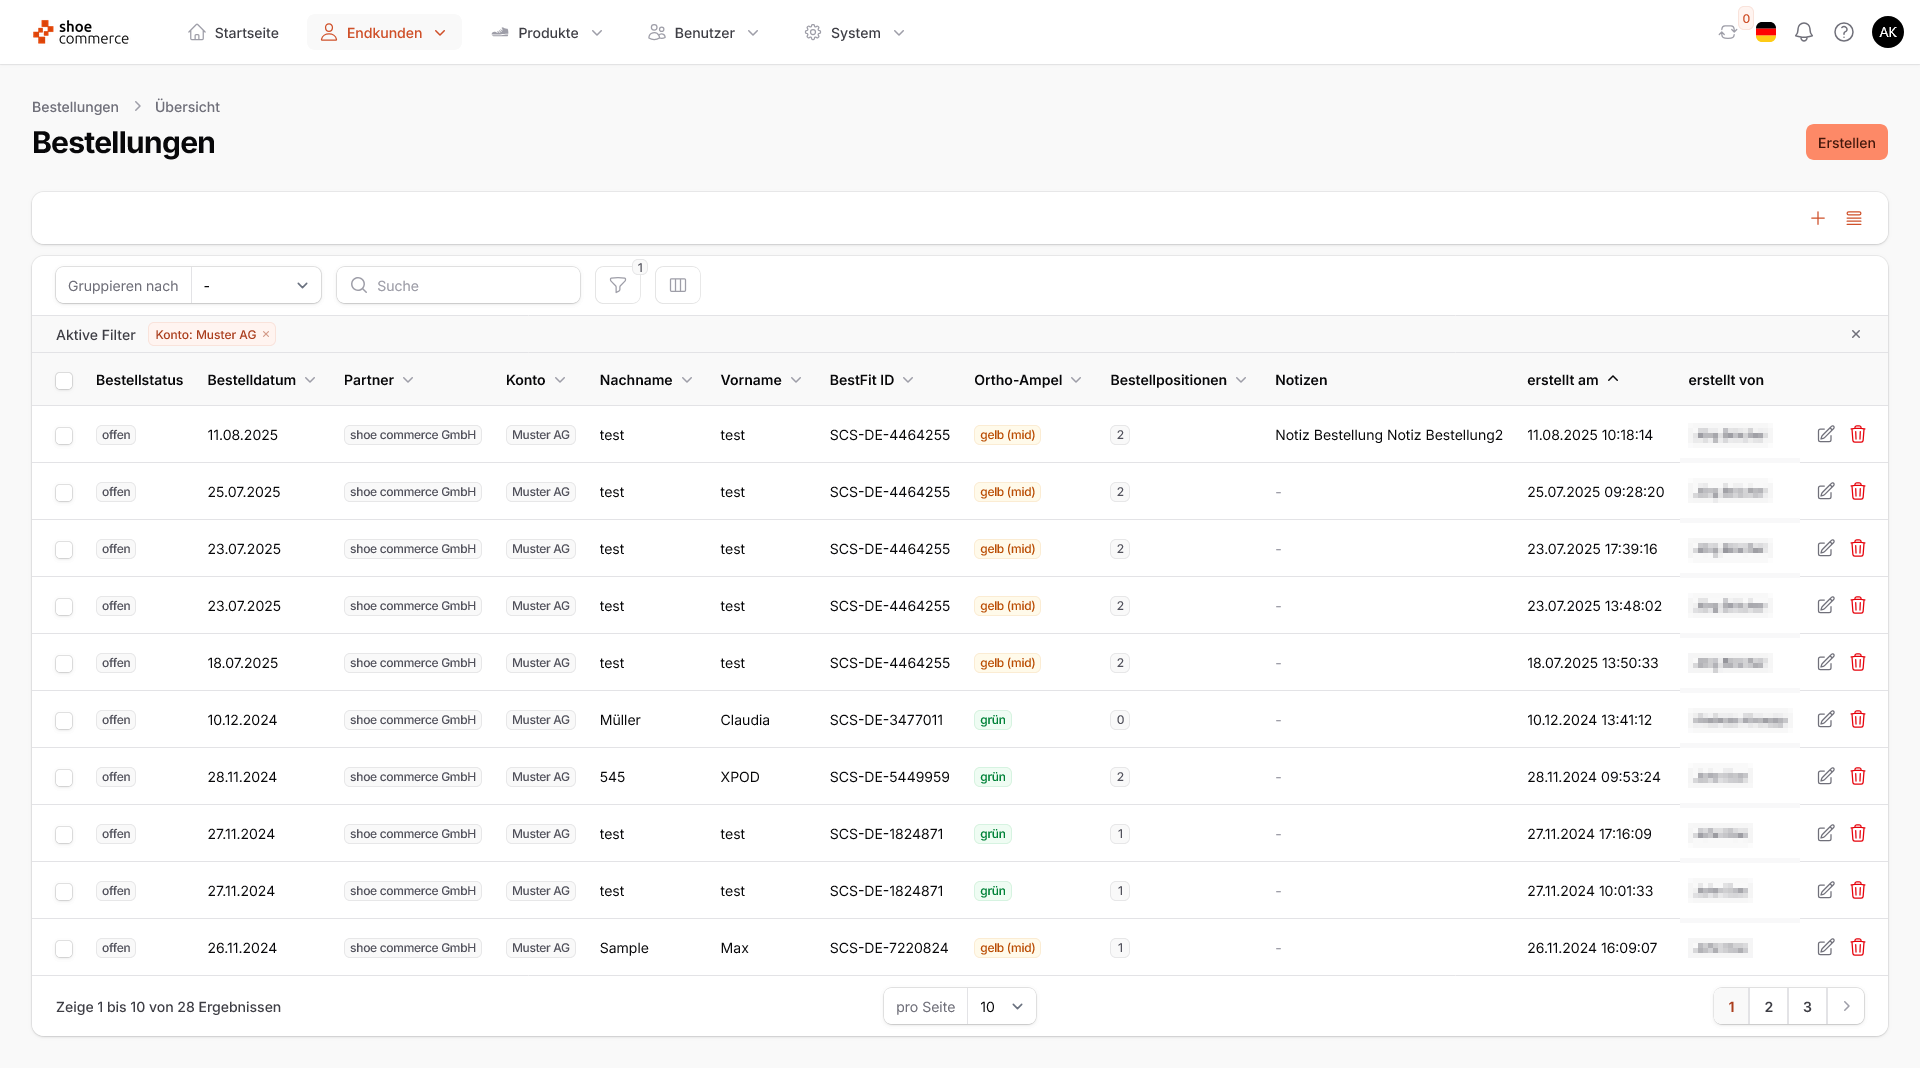Delete the Müller Claudia order

(x=1857, y=720)
